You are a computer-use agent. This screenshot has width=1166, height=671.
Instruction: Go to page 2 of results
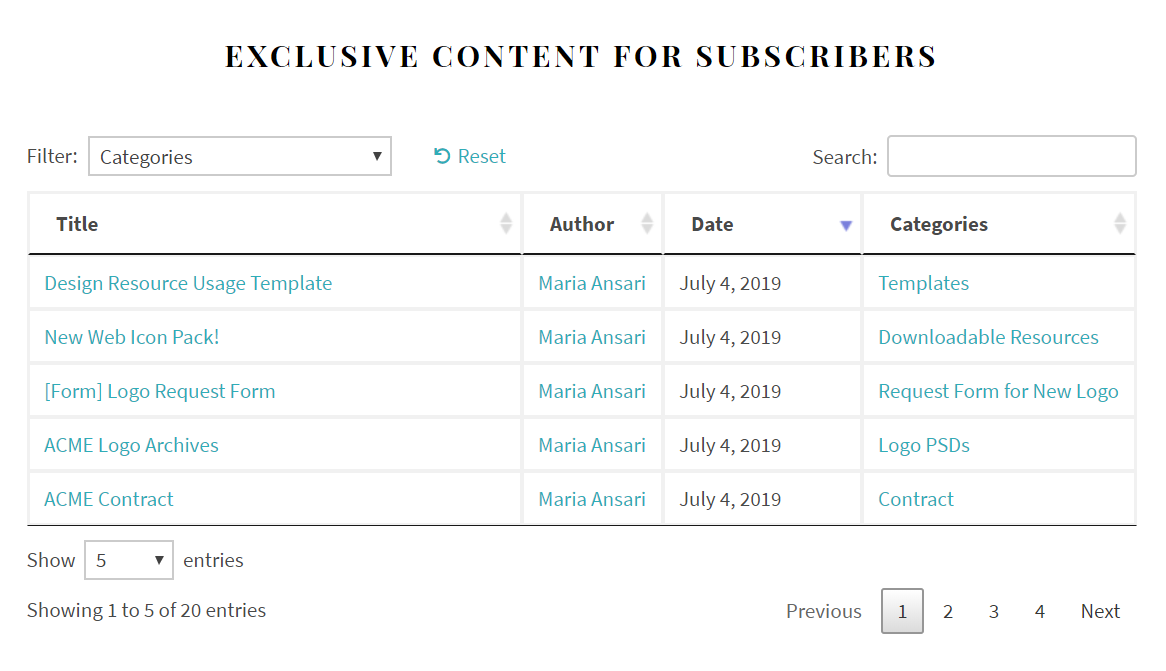[948, 611]
